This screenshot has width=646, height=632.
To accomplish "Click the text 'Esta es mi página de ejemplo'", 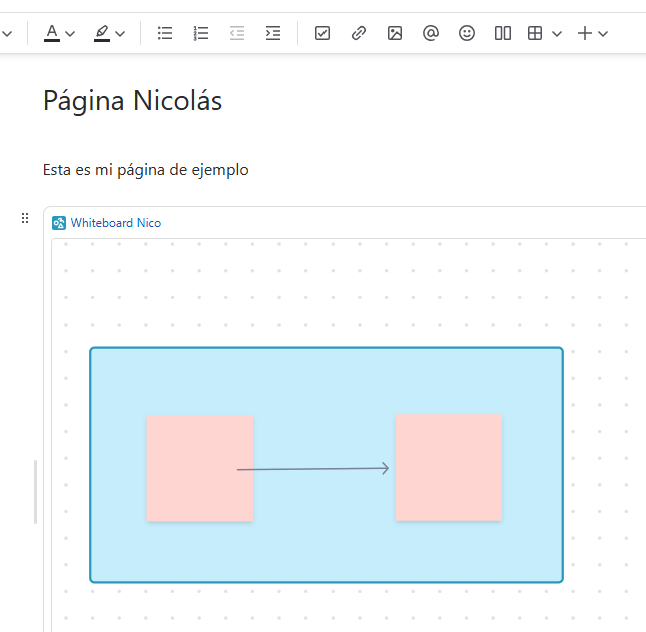I will [145, 170].
